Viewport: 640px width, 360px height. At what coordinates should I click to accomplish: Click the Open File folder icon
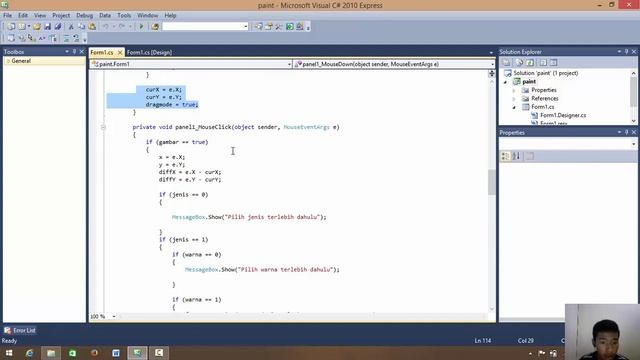(x=37, y=27)
